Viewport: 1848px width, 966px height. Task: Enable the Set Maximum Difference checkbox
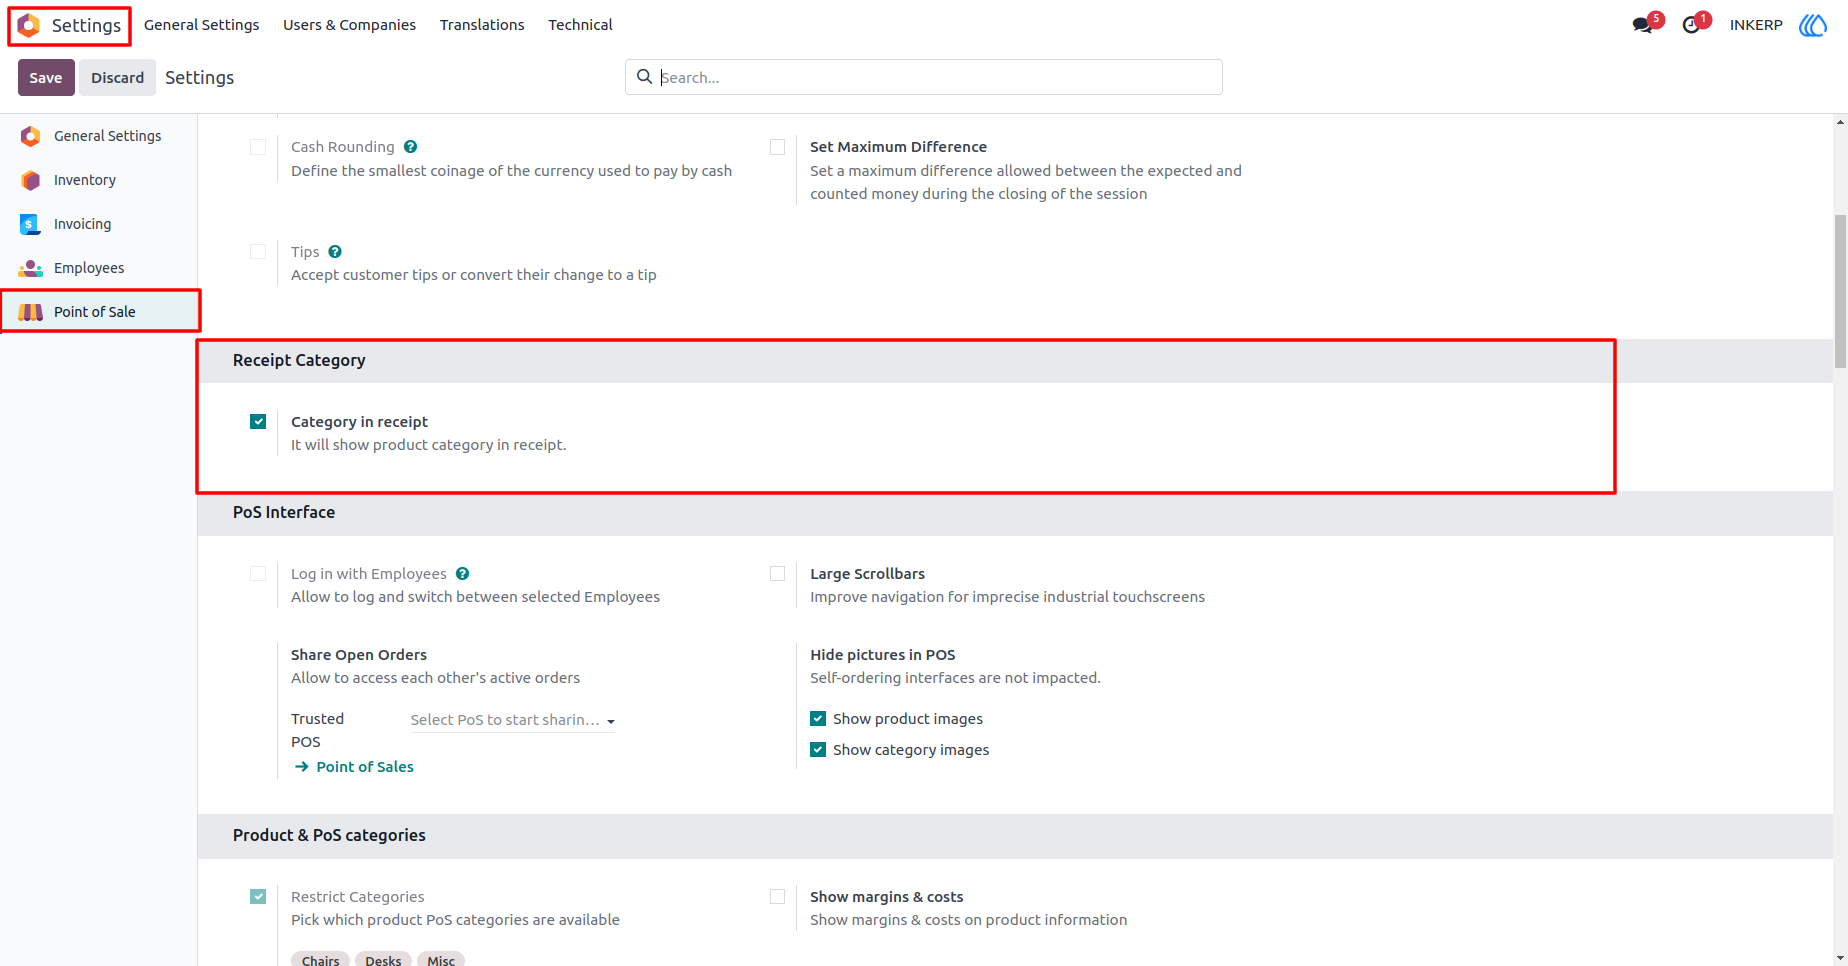pos(777,147)
